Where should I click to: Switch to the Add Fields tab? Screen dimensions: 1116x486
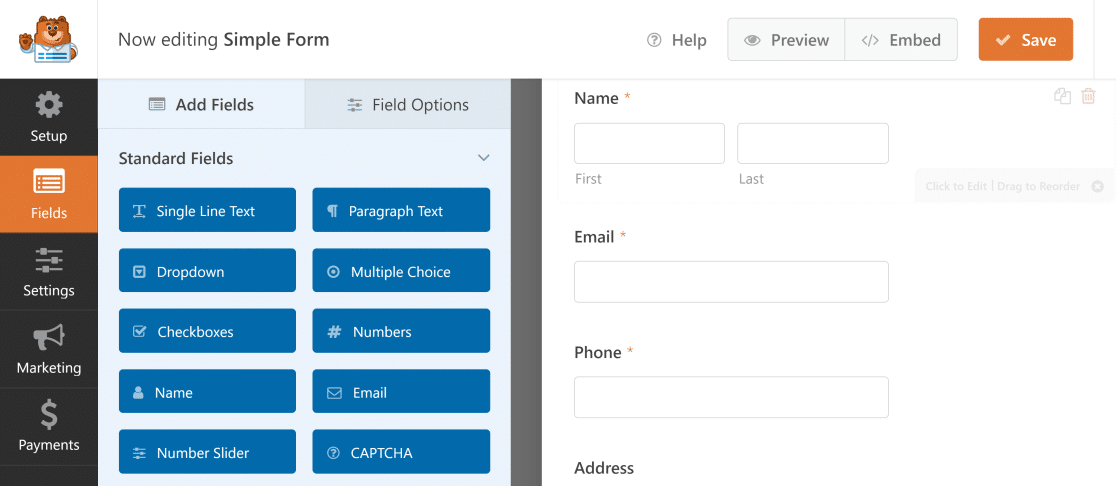tap(201, 105)
